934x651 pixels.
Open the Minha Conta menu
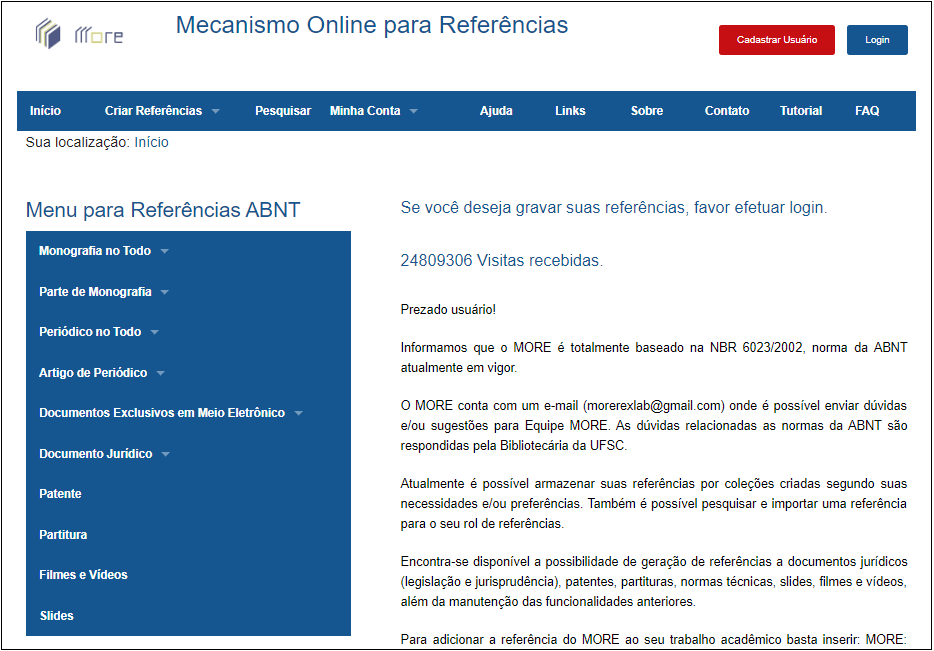(365, 111)
